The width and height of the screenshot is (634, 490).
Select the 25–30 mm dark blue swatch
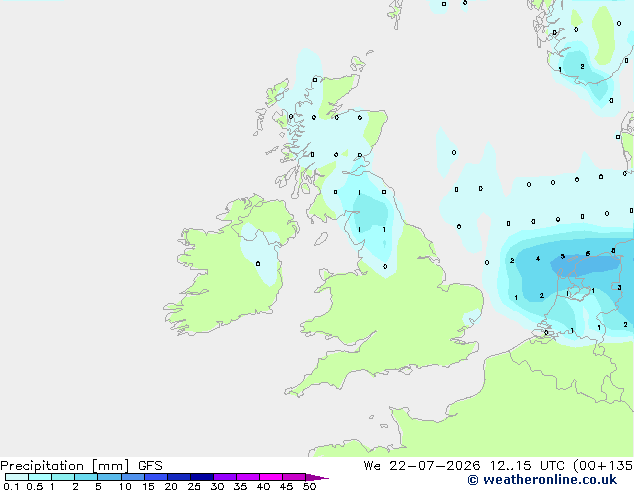[202, 477]
